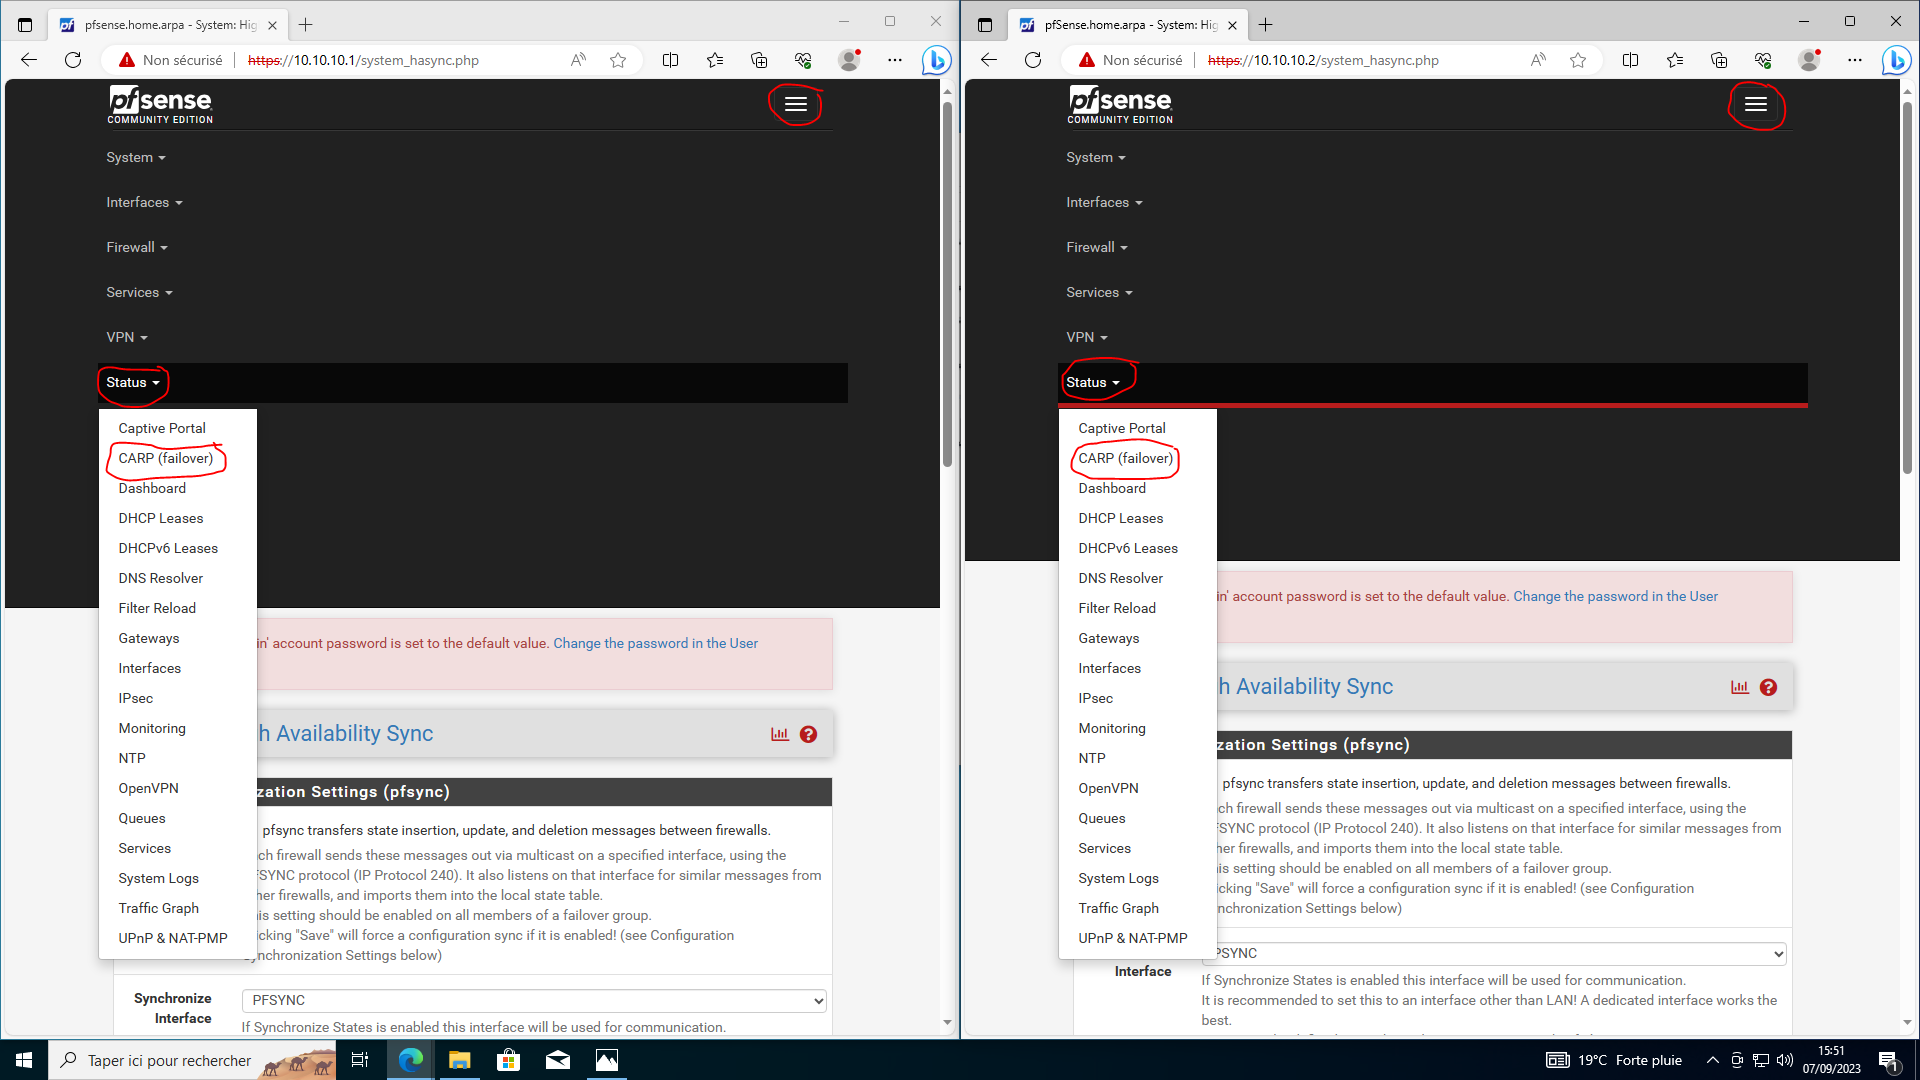Open Bing sidebar icon in right browser

(1895, 60)
